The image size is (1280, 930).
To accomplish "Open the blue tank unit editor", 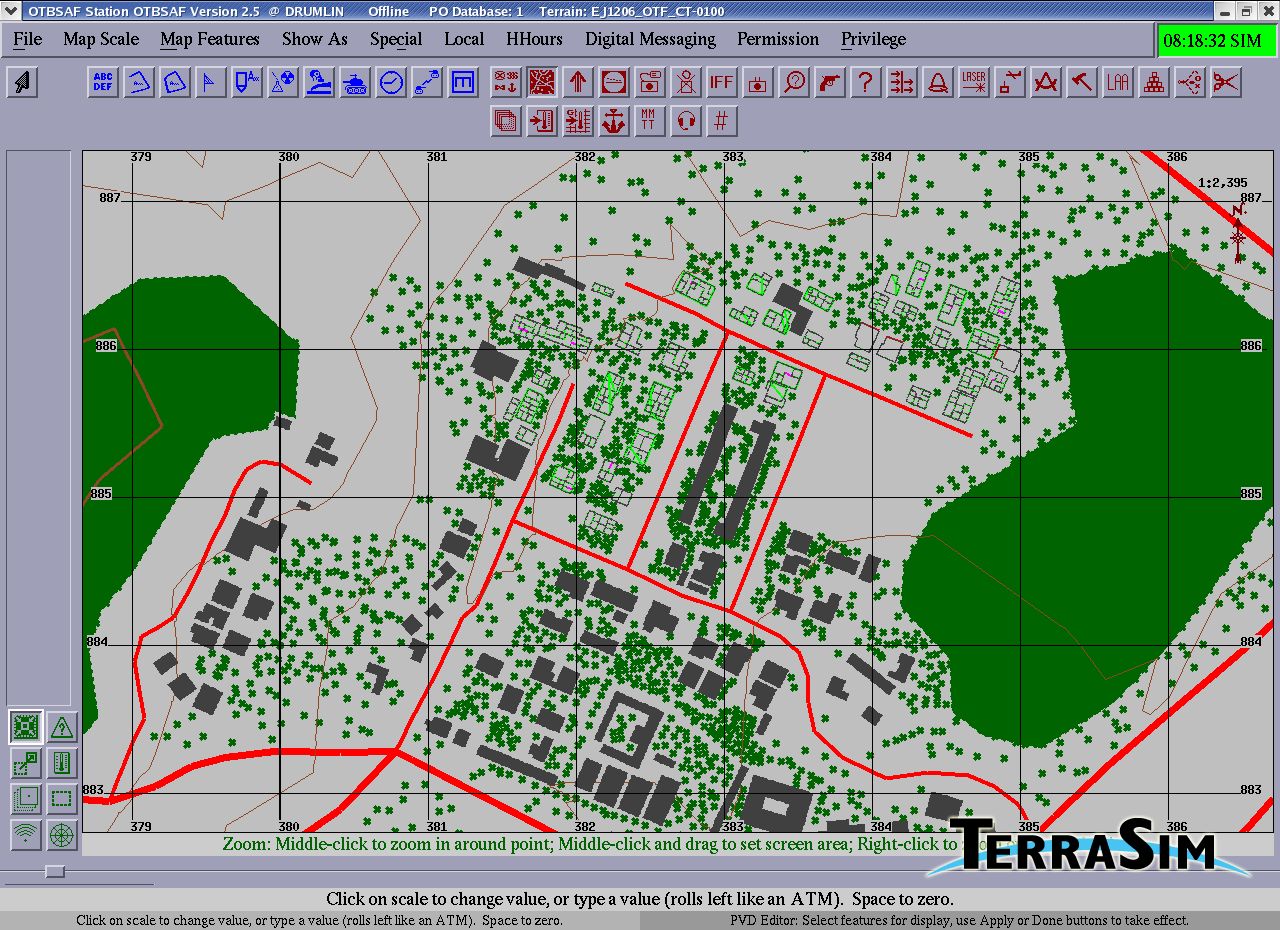I will click(x=355, y=82).
